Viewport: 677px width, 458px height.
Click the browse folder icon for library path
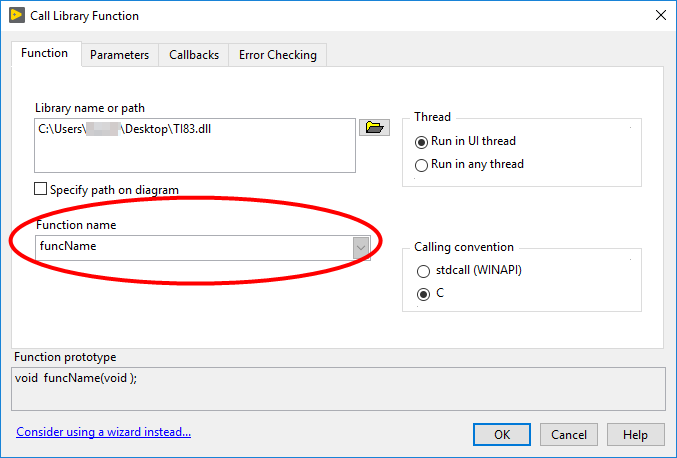point(374,127)
